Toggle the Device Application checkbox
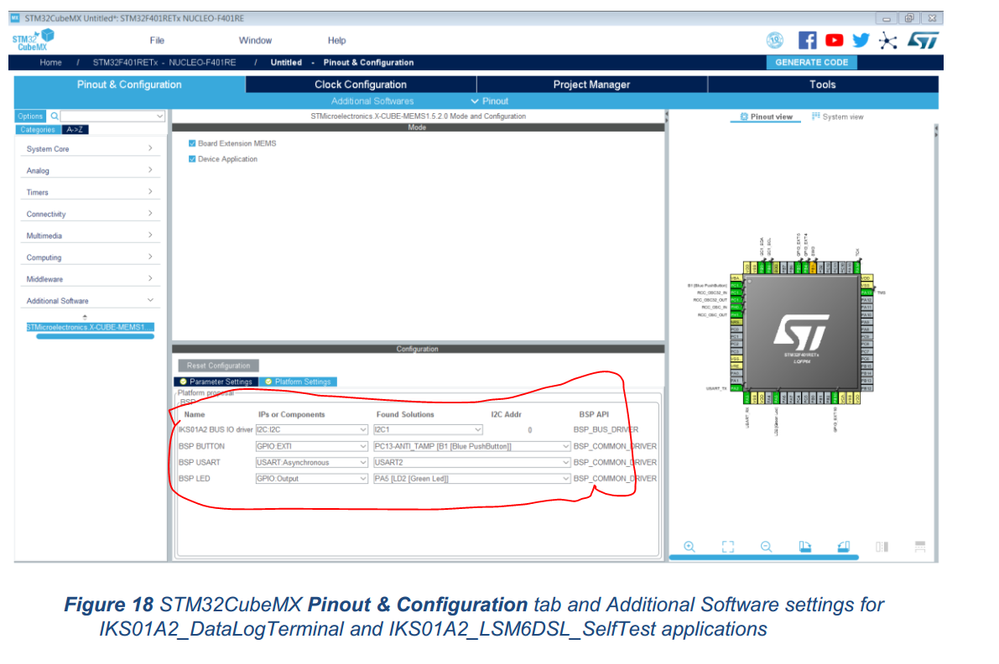The image size is (999, 664). (x=192, y=159)
